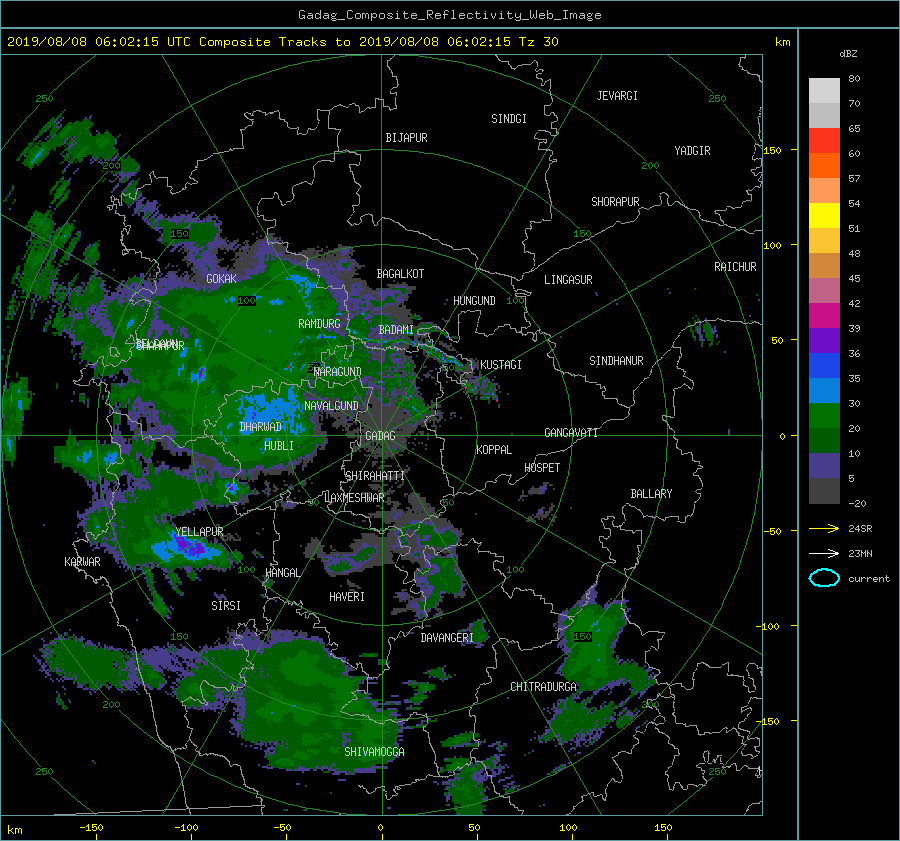Click the KUSTAGI city label

pyautogui.click(x=501, y=365)
